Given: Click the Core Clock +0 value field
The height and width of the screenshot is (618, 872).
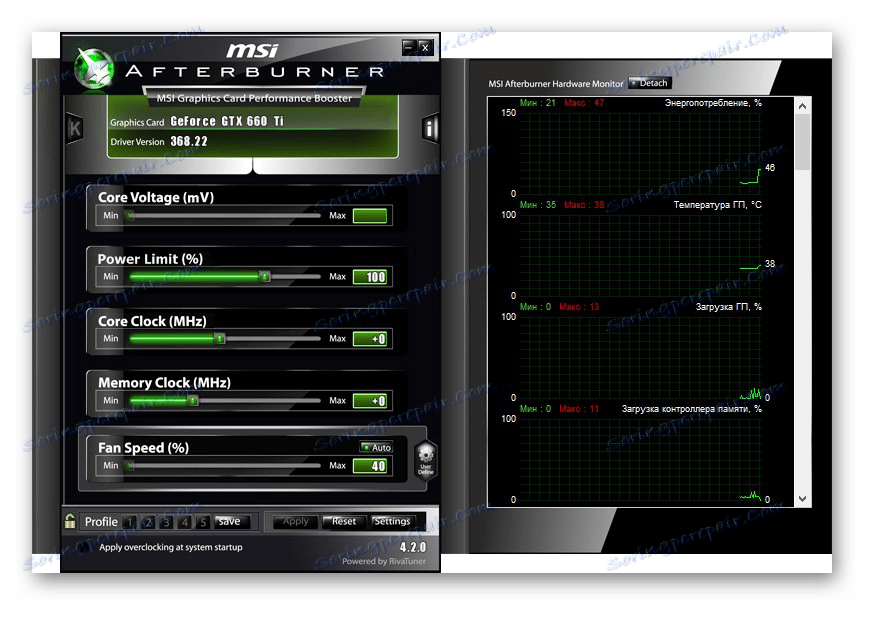Looking at the screenshot, I should click(x=370, y=339).
